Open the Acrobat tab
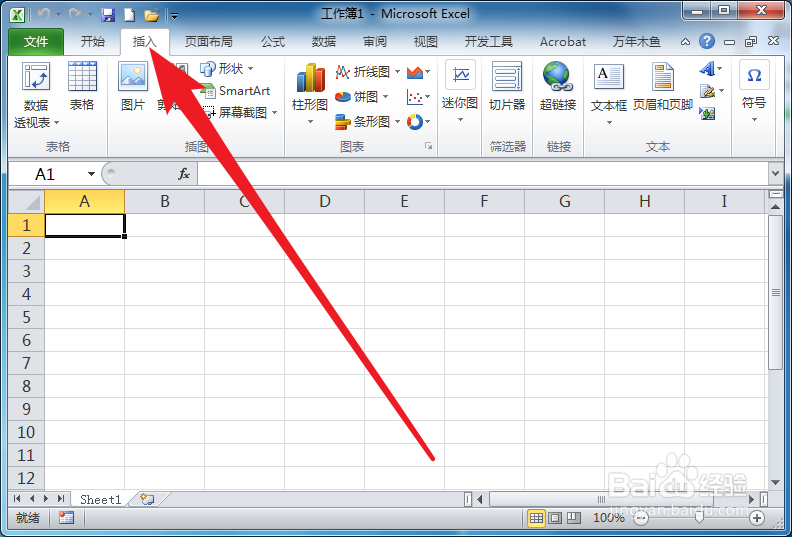792x537 pixels. click(563, 41)
